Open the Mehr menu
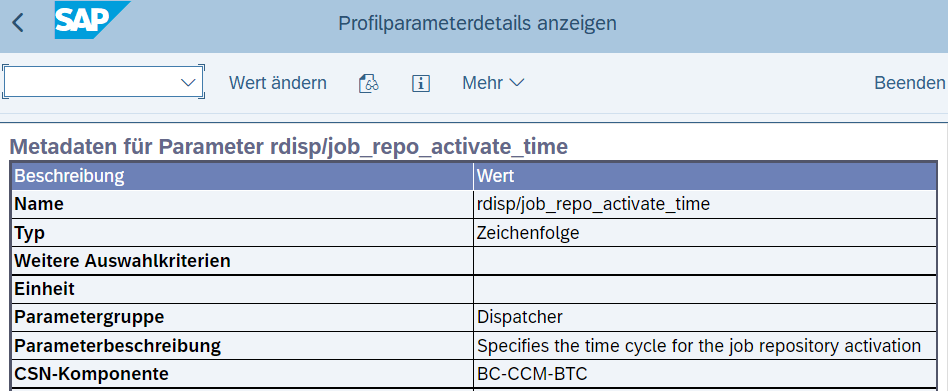The image size is (948, 391). tap(493, 83)
